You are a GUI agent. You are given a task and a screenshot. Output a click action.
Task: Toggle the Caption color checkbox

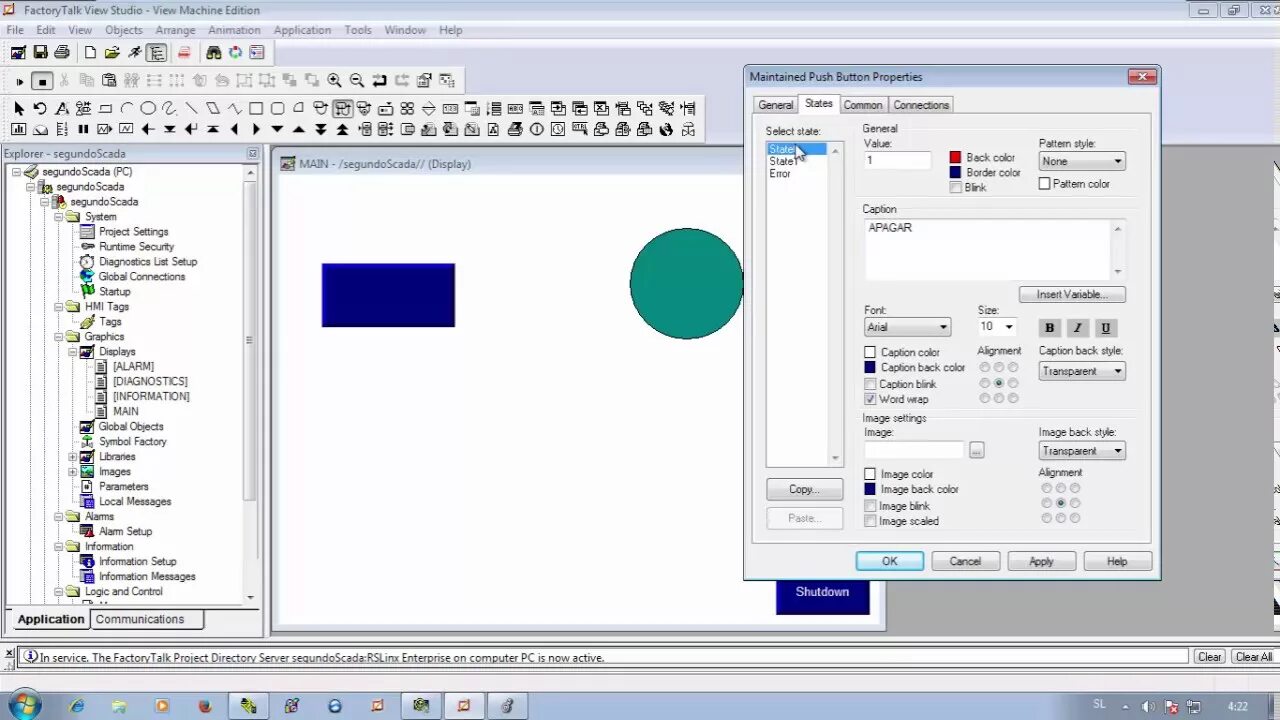coord(870,352)
